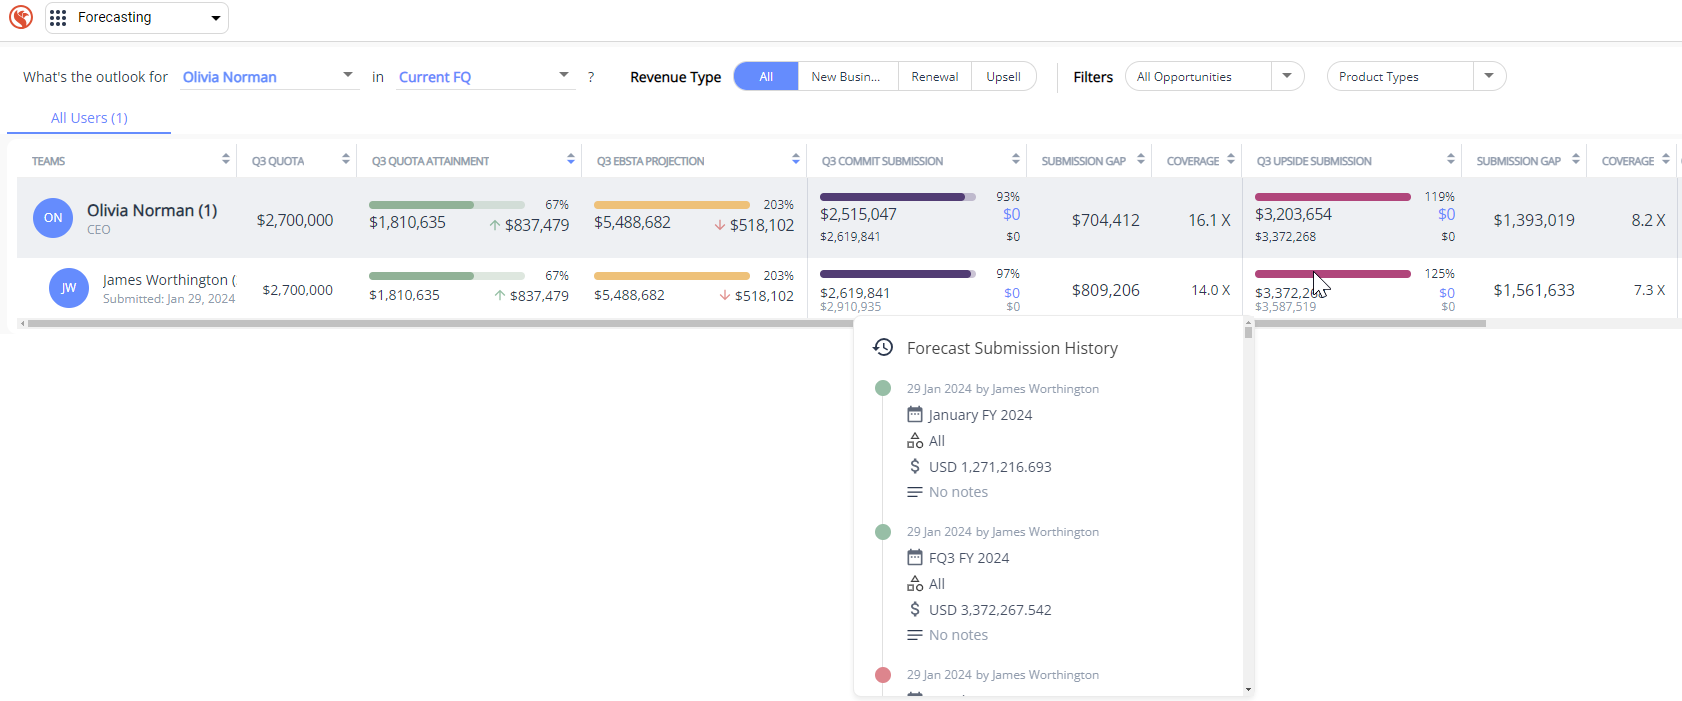Screen dimensions: 1682x701
Task: Click the Forecast Submission History clock icon
Action: [x=883, y=347]
